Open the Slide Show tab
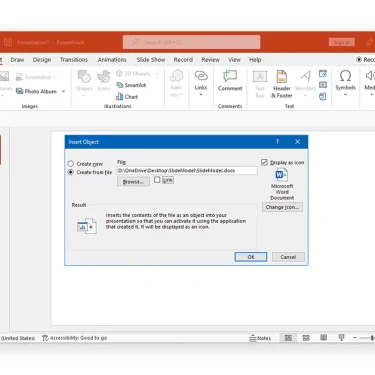The width and height of the screenshot is (375, 375). [151, 60]
